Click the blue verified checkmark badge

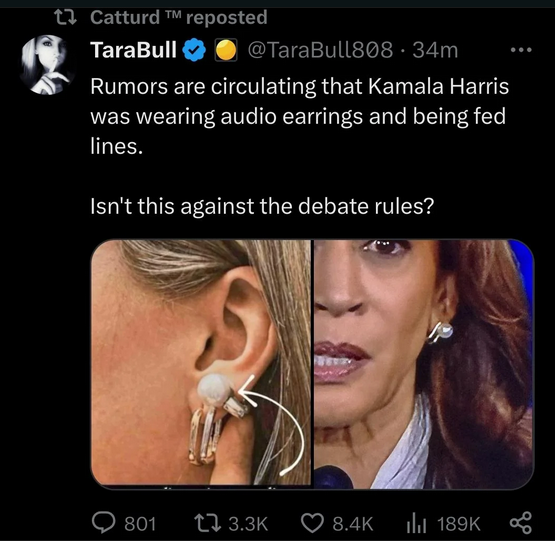194,50
